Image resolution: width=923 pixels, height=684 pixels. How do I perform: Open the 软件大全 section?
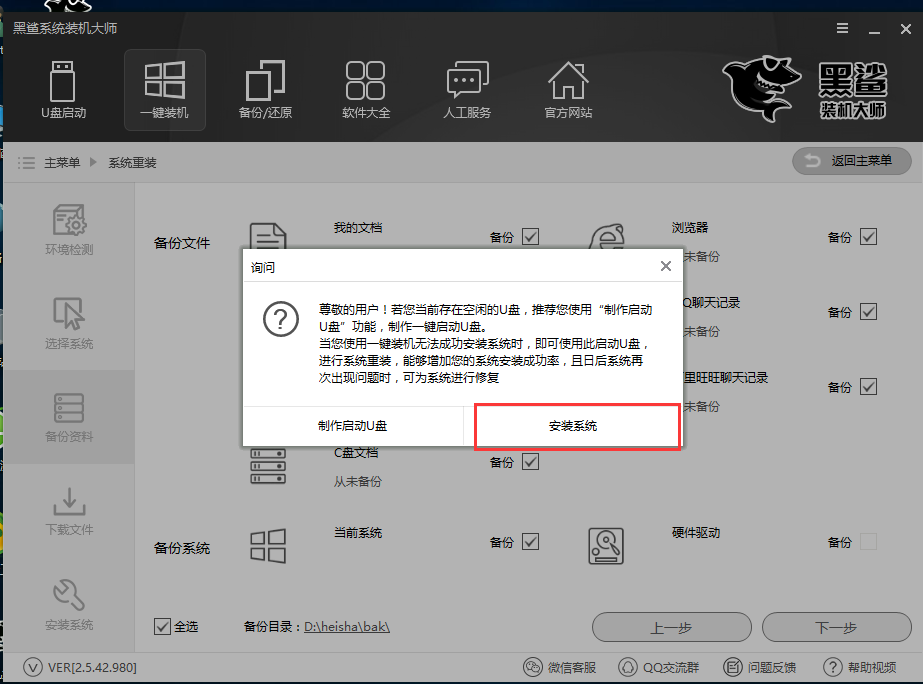click(x=366, y=89)
